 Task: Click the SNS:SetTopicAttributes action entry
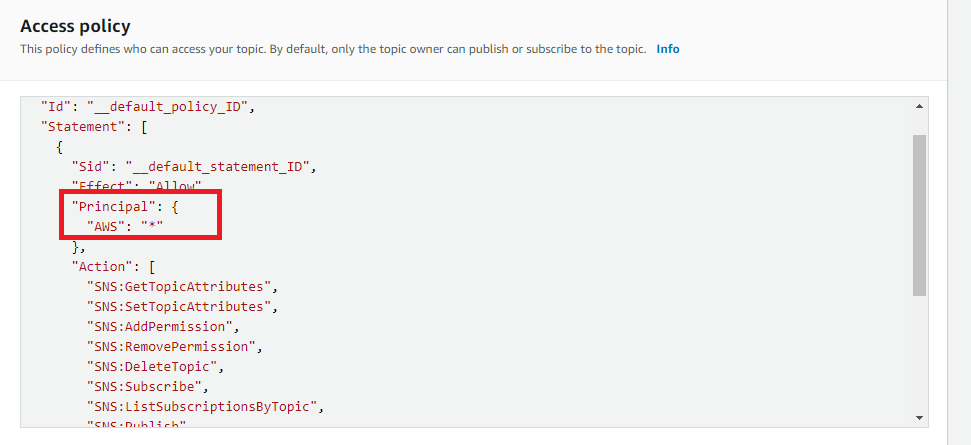pos(180,306)
